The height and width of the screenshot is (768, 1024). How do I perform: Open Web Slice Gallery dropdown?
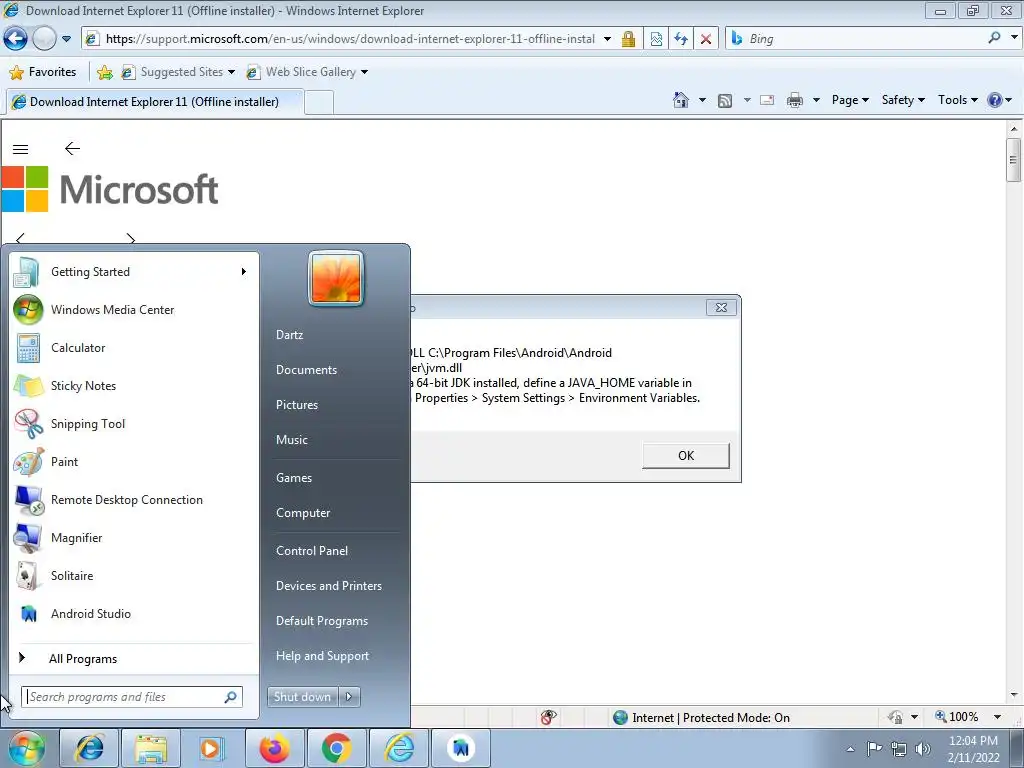pos(307,72)
